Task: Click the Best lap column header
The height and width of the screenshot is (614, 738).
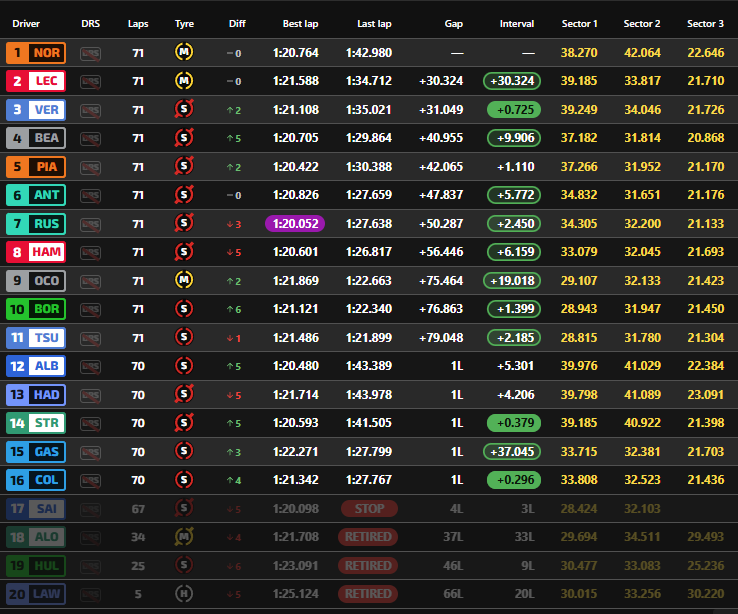Action: point(300,23)
